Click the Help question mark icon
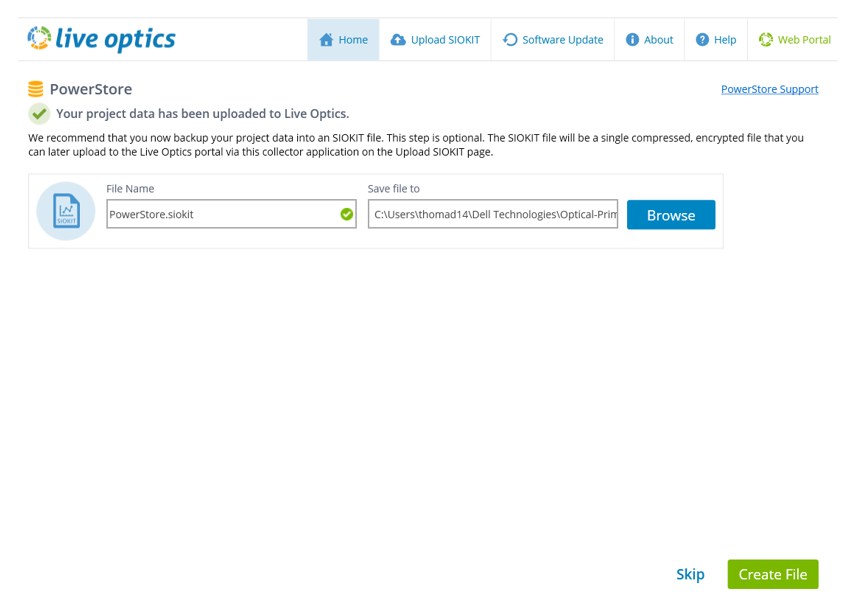This screenshot has height=609, width=852. [x=702, y=40]
